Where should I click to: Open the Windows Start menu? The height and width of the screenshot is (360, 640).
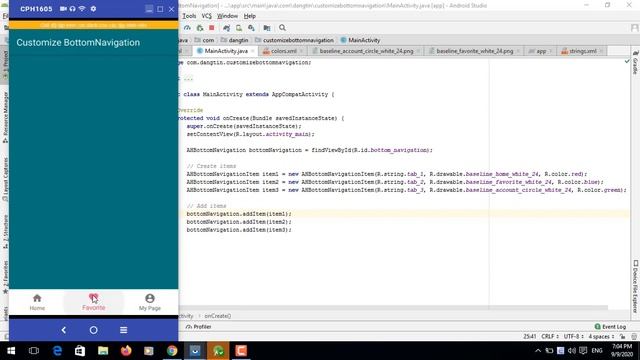click(x=11, y=351)
